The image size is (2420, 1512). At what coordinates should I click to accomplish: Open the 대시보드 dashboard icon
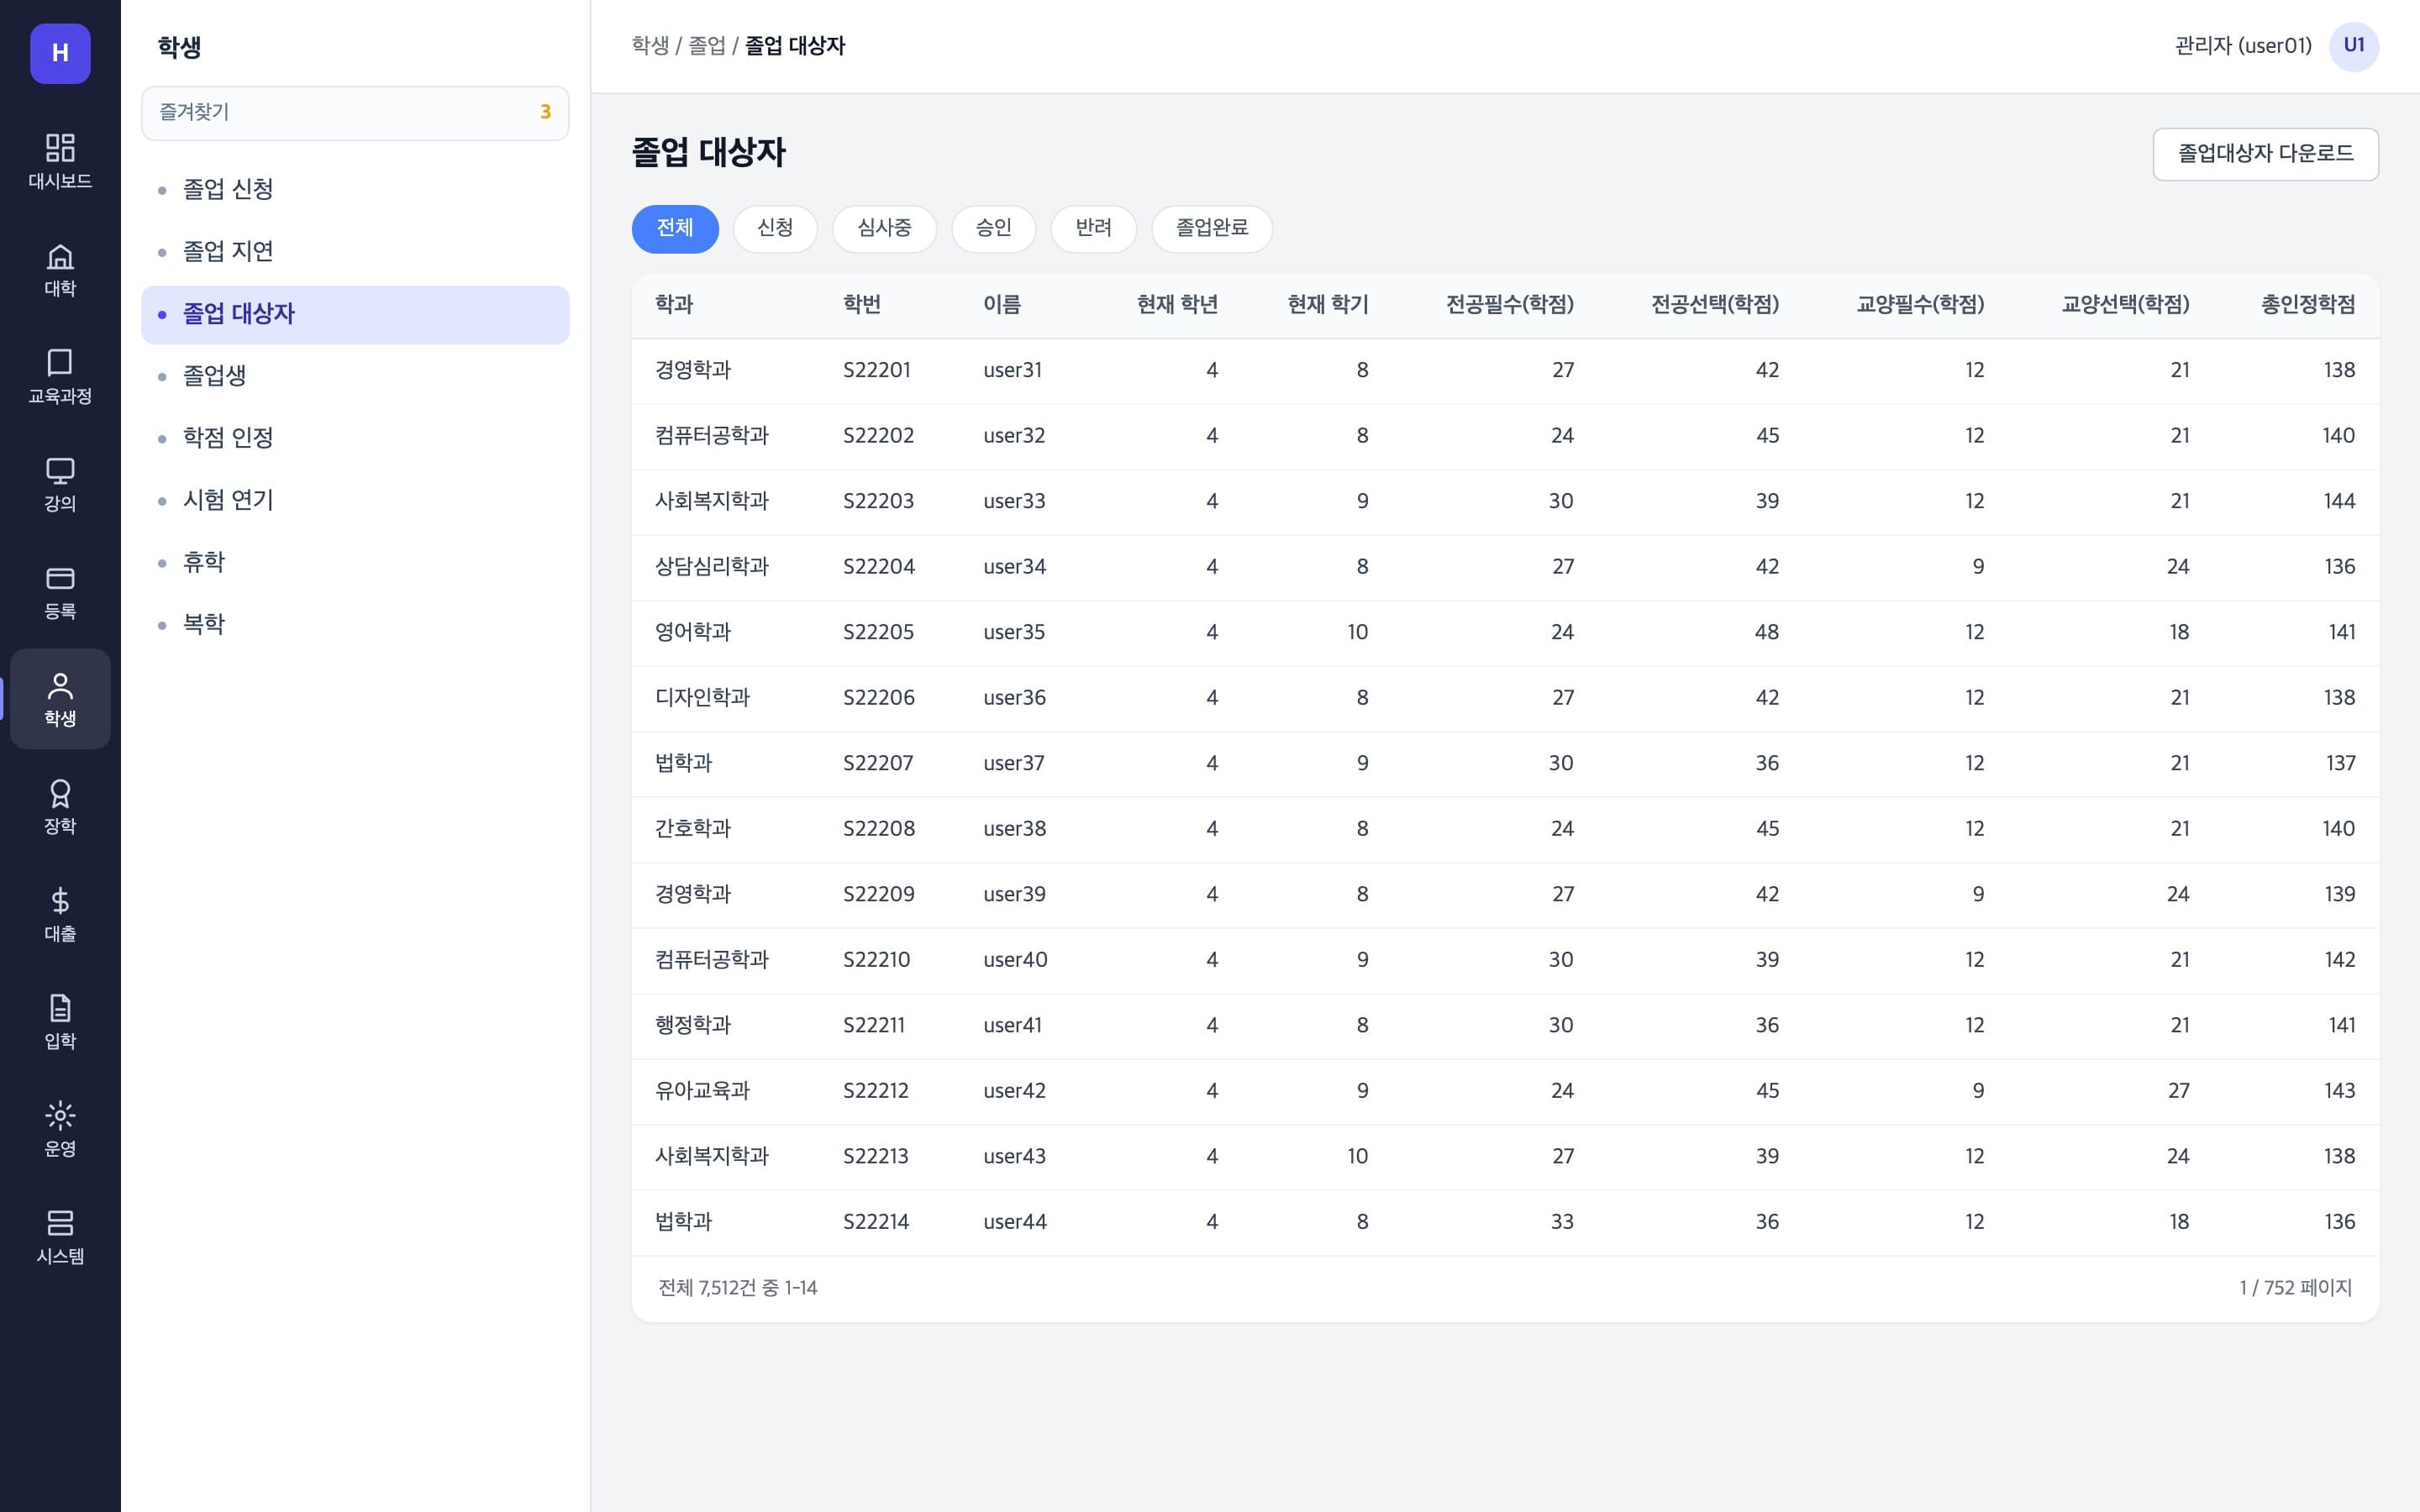[x=60, y=161]
